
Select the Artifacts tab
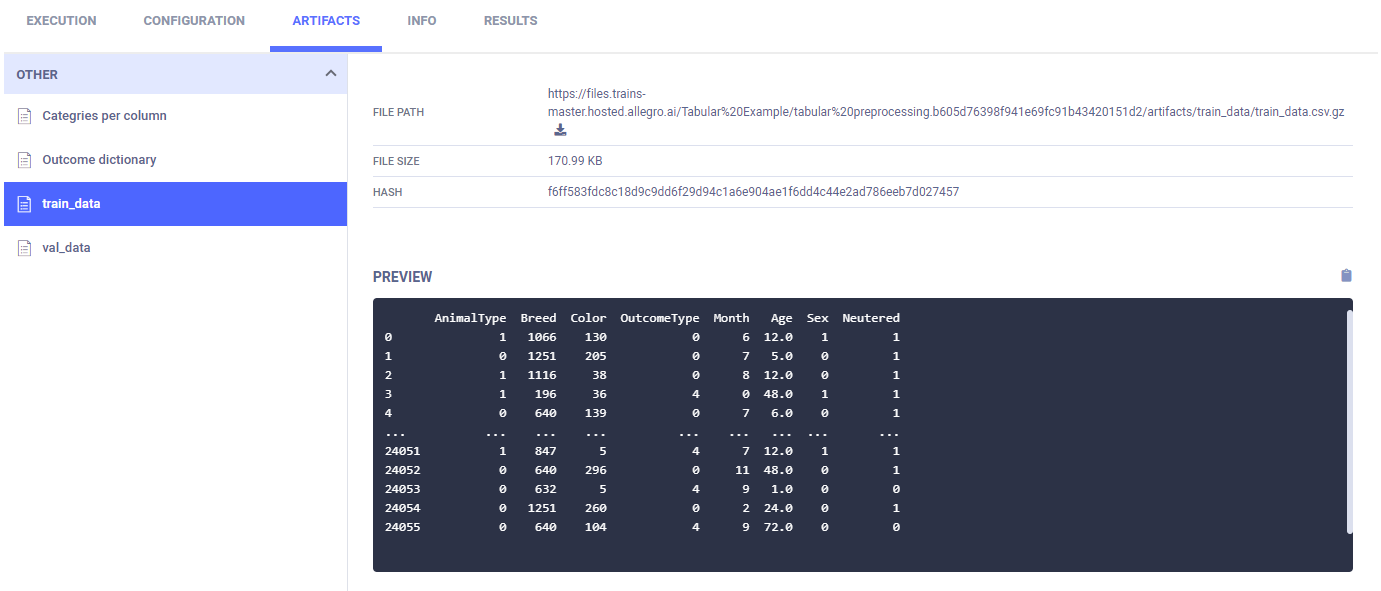[326, 21]
